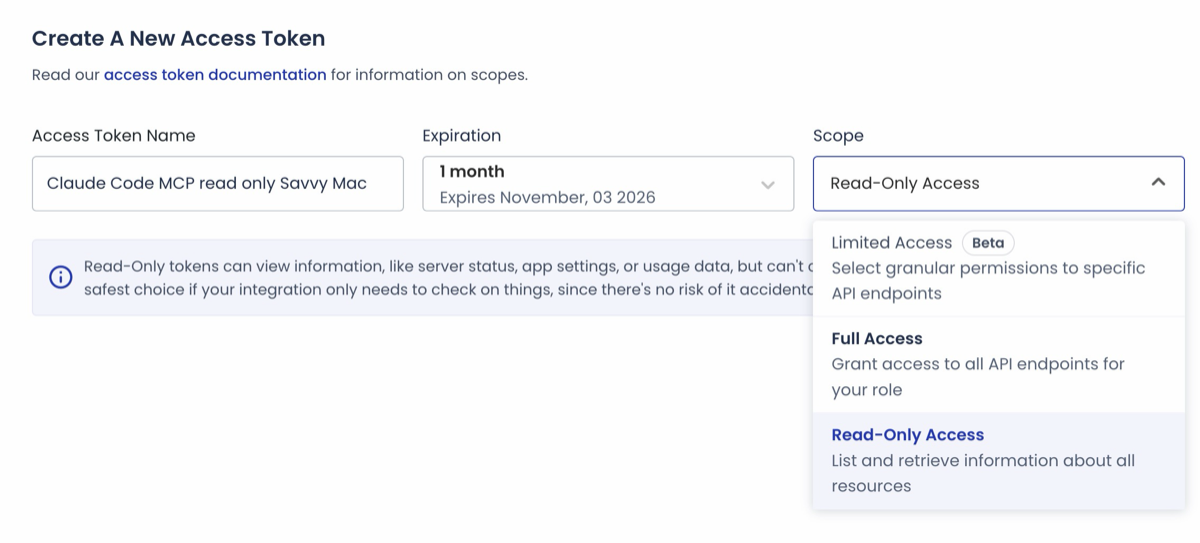Click the Scope field label
Image resolution: width=1200 pixels, height=543 pixels.
pos(838,135)
